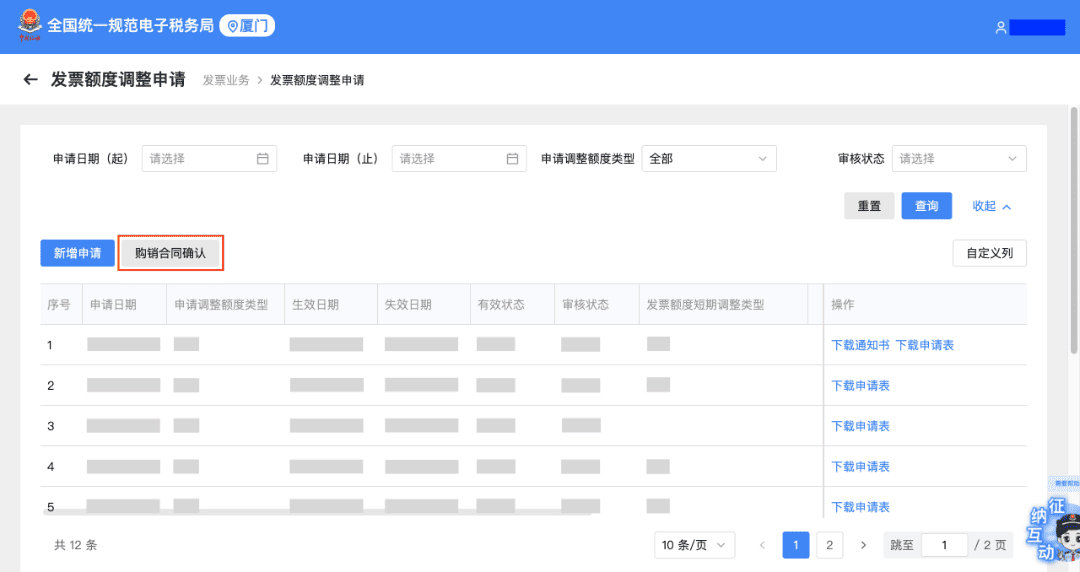This screenshot has height=572, width=1080.
Task: Collapse filters with 收起
Action: (991, 206)
